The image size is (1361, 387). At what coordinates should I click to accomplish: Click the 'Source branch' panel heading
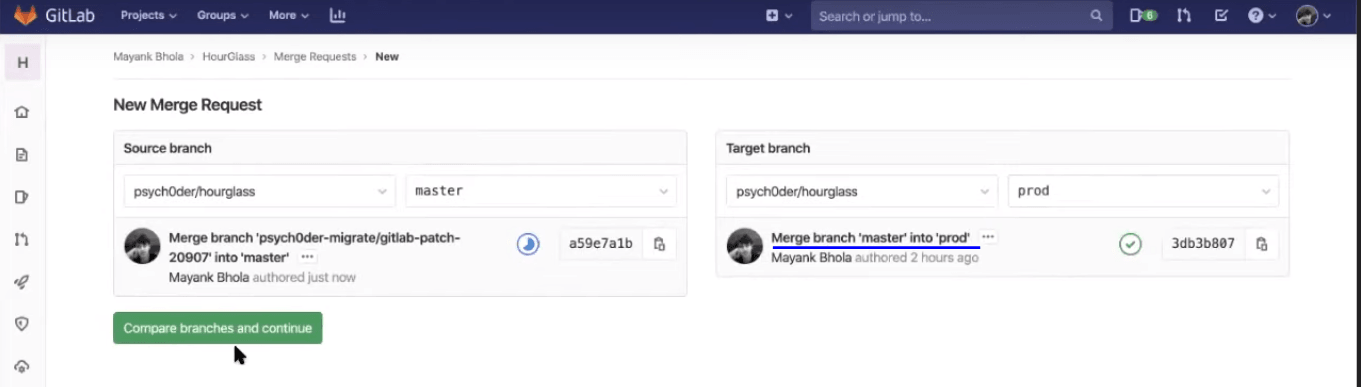point(168,148)
